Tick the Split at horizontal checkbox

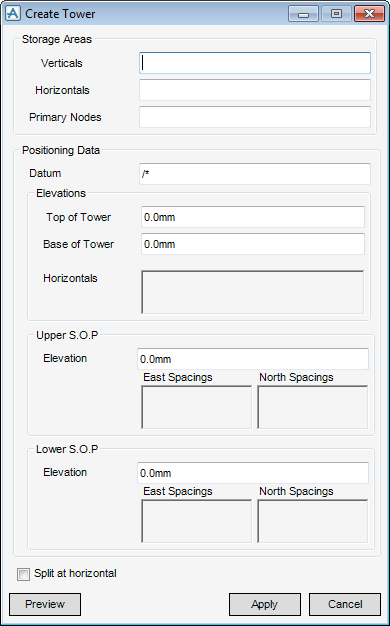click(23, 574)
